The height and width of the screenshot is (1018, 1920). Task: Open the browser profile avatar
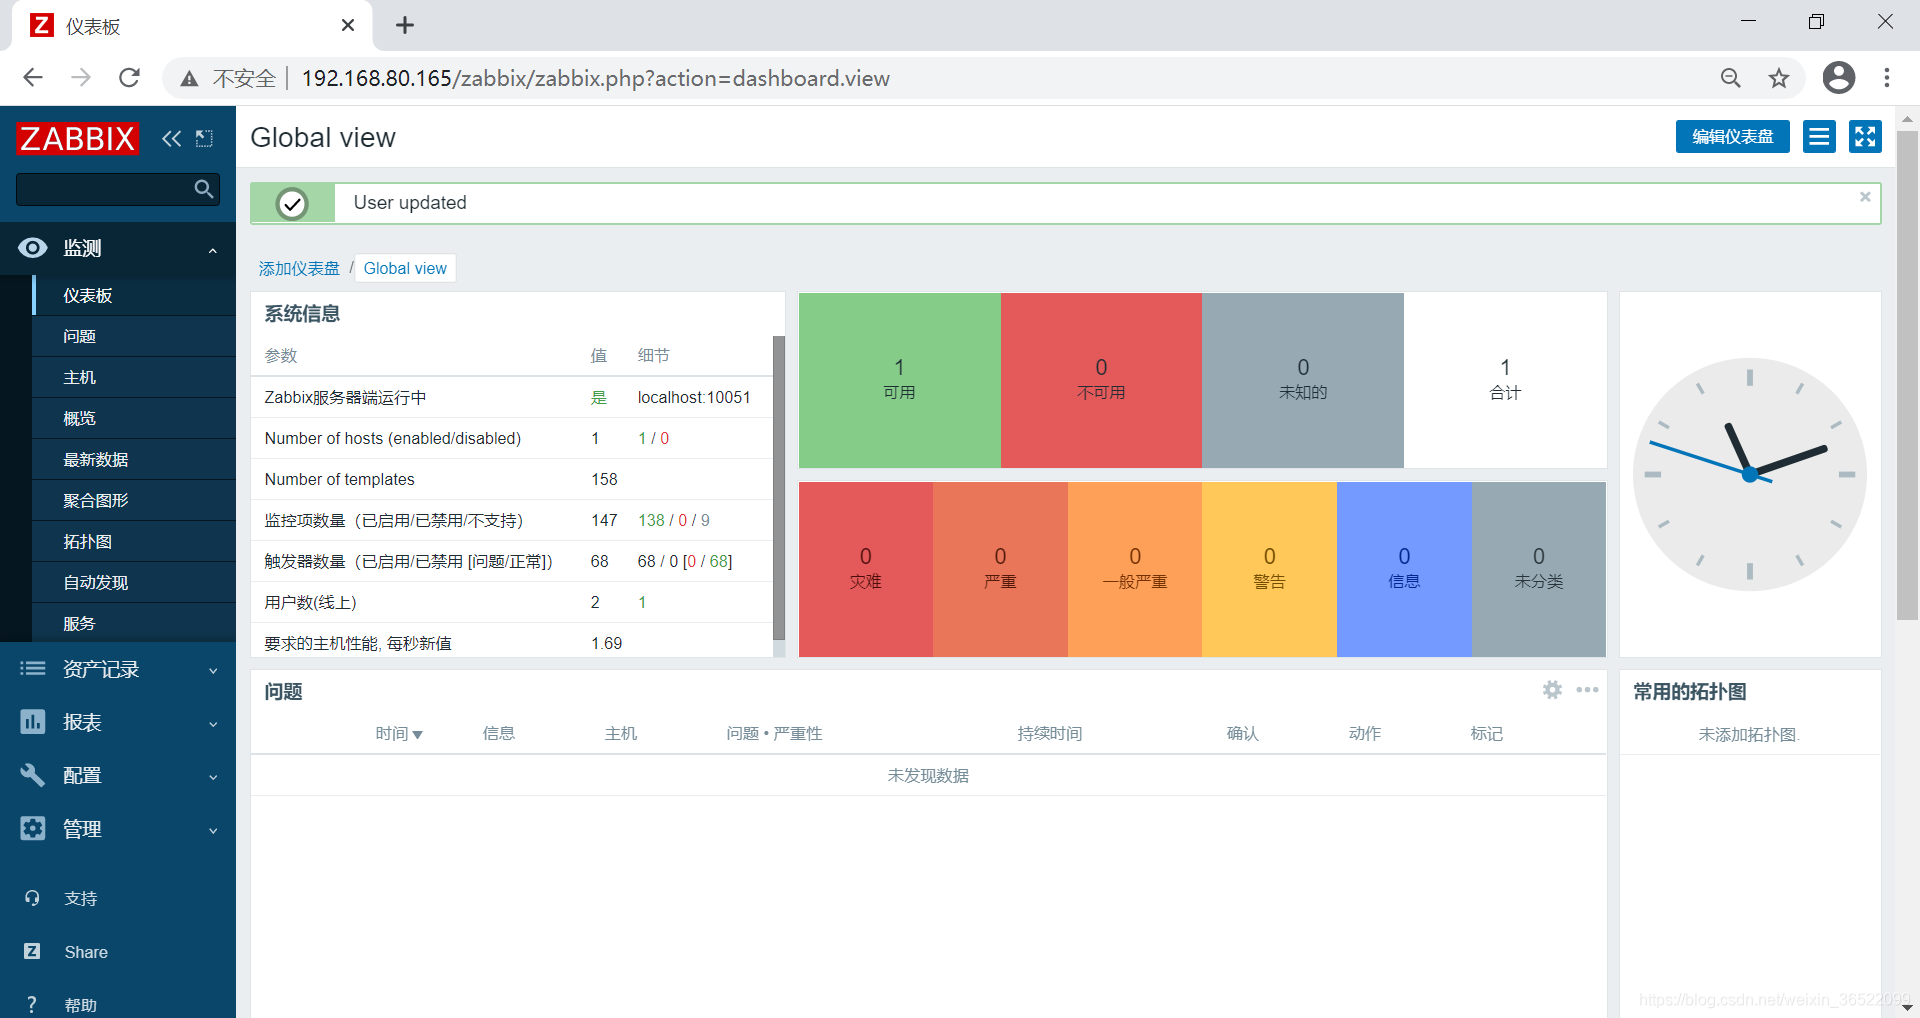[x=1839, y=78]
